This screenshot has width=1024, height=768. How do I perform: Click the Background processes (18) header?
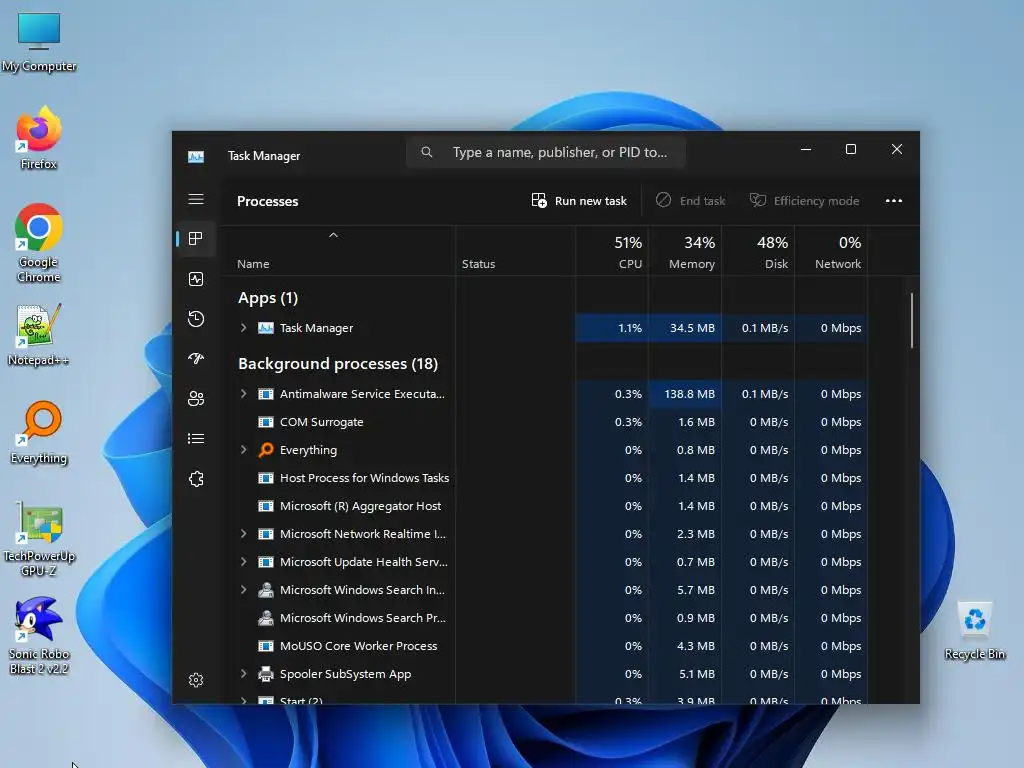[338, 363]
